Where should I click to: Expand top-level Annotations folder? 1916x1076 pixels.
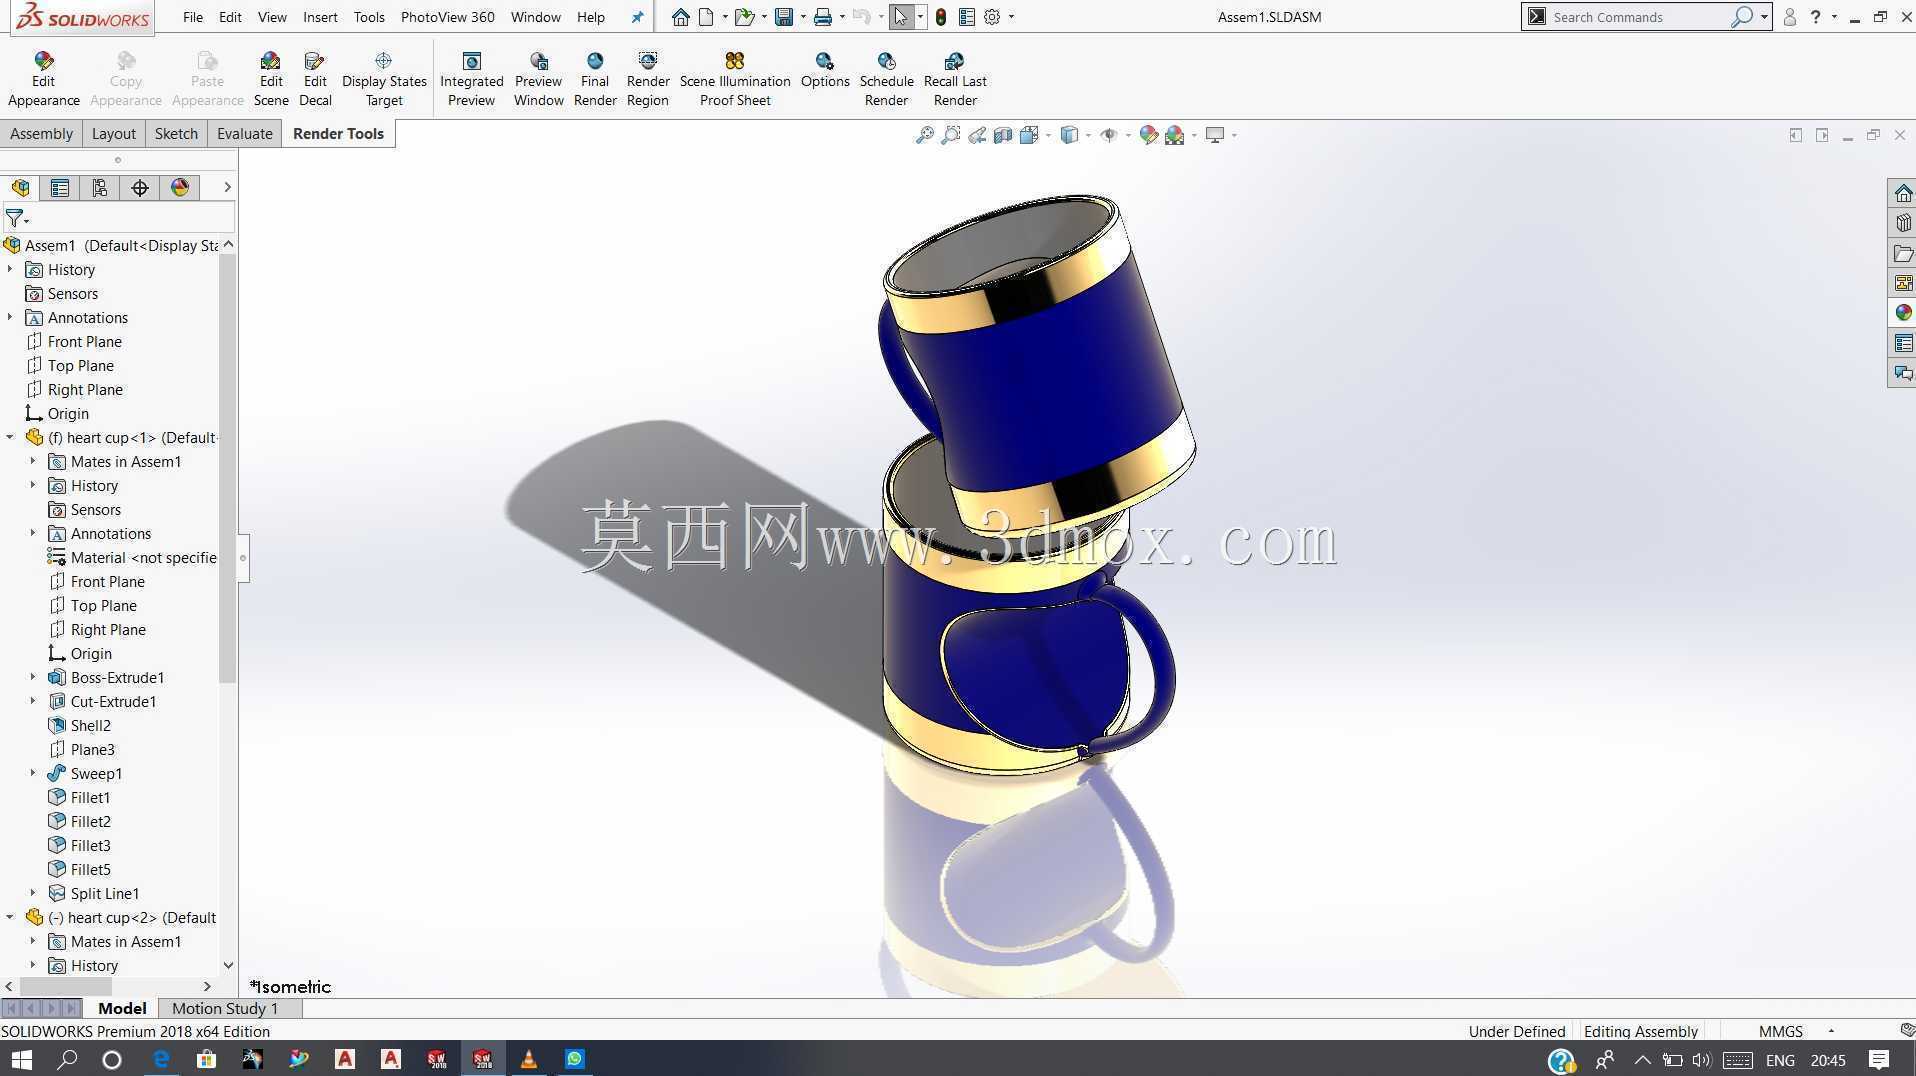click(10, 317)
